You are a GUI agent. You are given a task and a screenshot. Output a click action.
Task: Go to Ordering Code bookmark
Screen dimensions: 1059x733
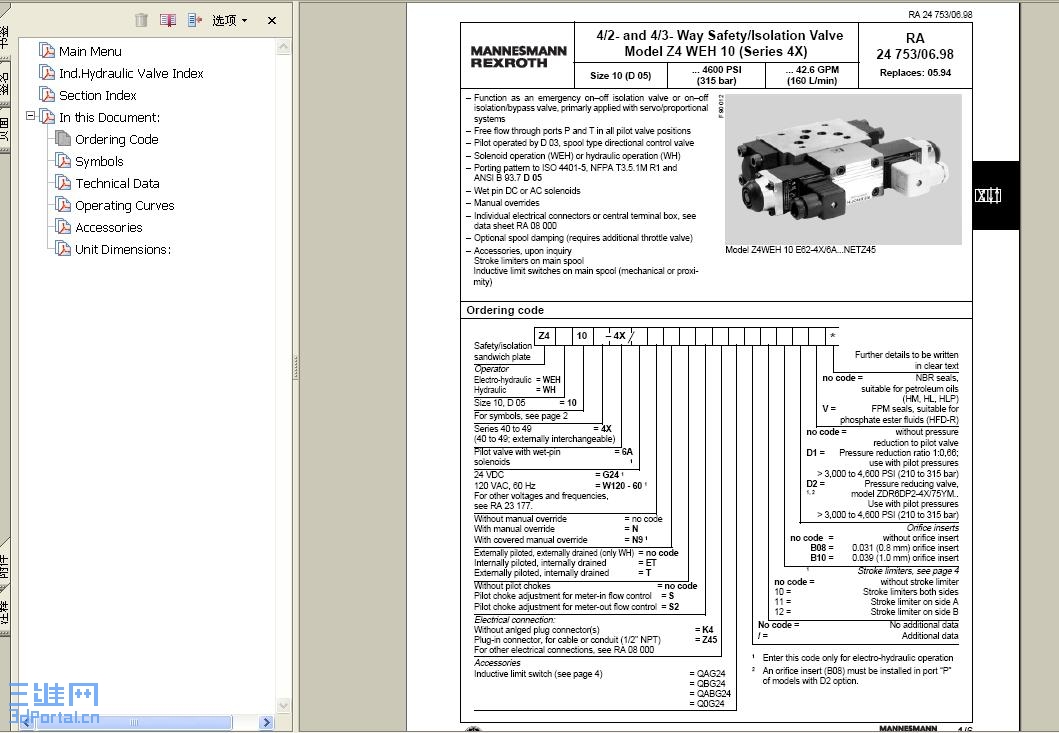[x=116, y=140]
